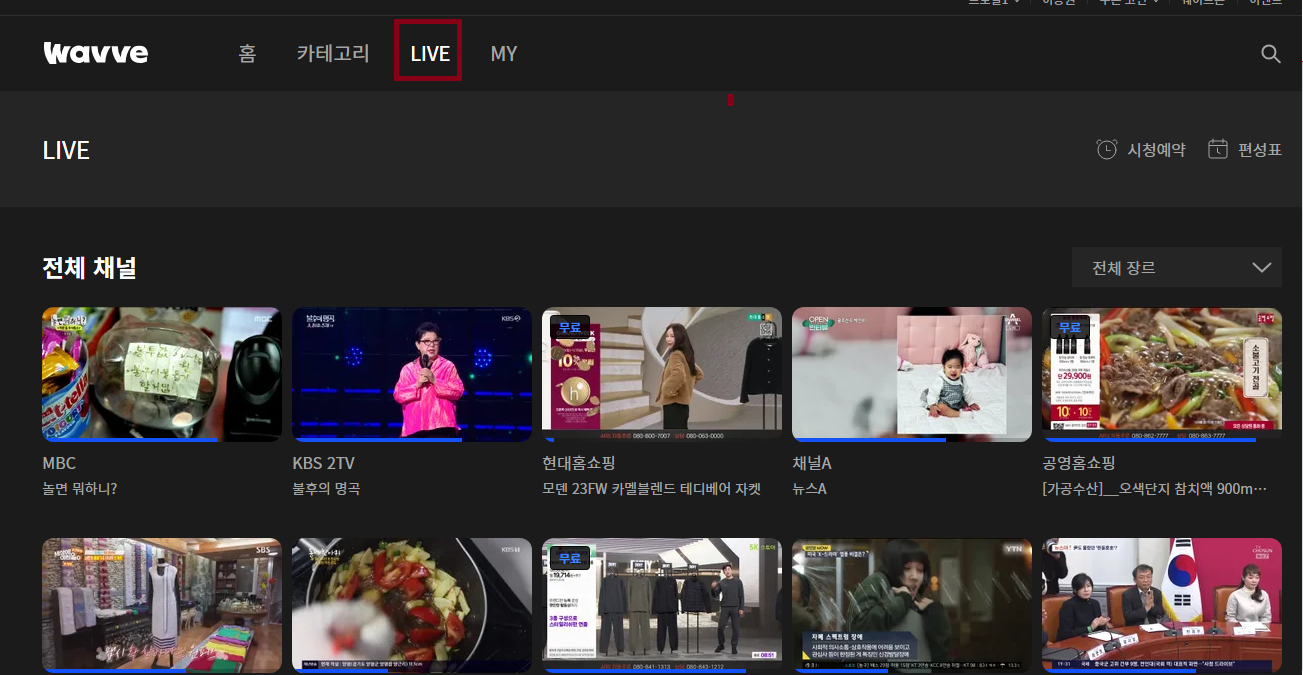Open the KBS1 cooking pan thumbnail

412,606
